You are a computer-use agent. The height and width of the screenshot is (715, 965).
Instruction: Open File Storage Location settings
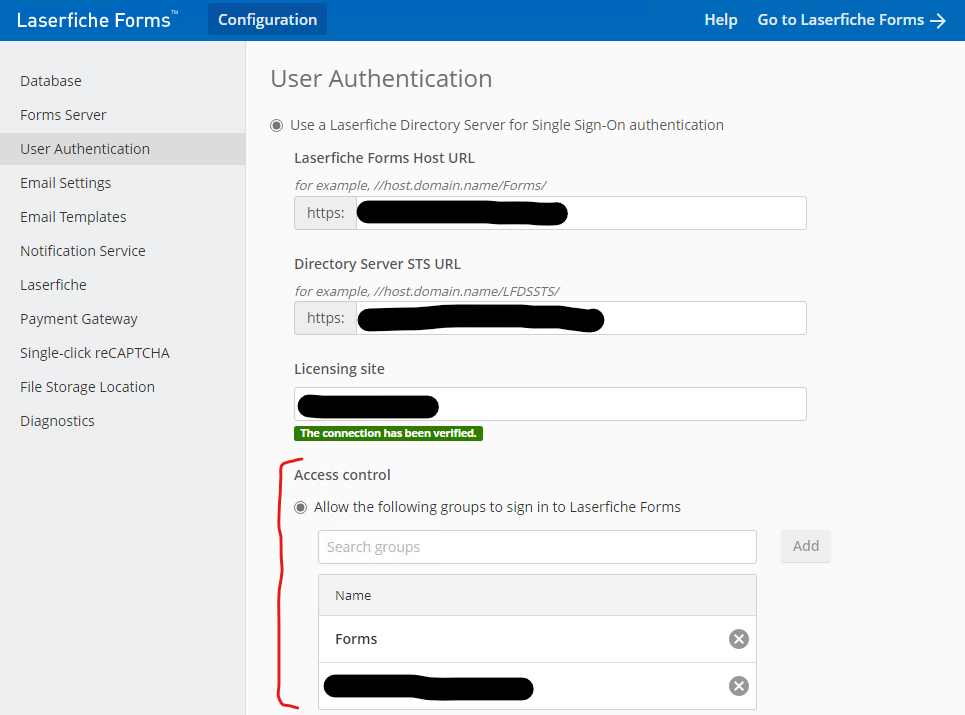(87, 387)
